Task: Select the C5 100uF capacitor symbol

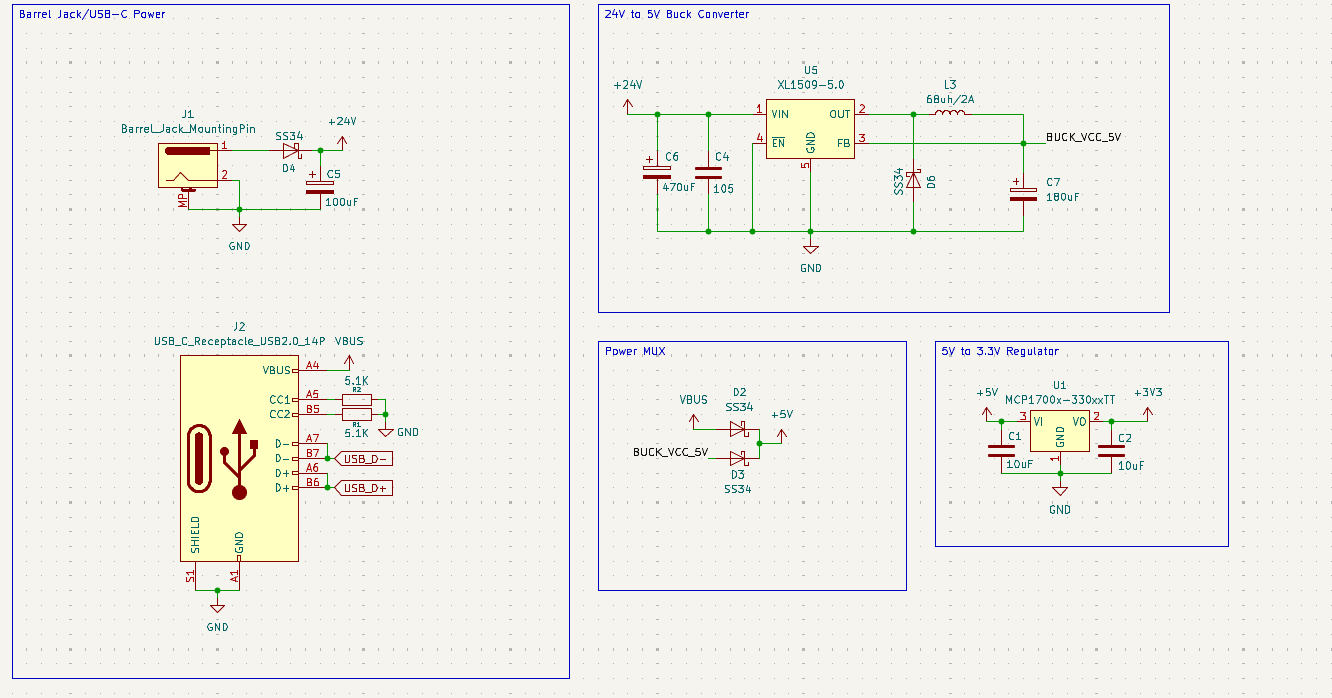Action: 320,186
